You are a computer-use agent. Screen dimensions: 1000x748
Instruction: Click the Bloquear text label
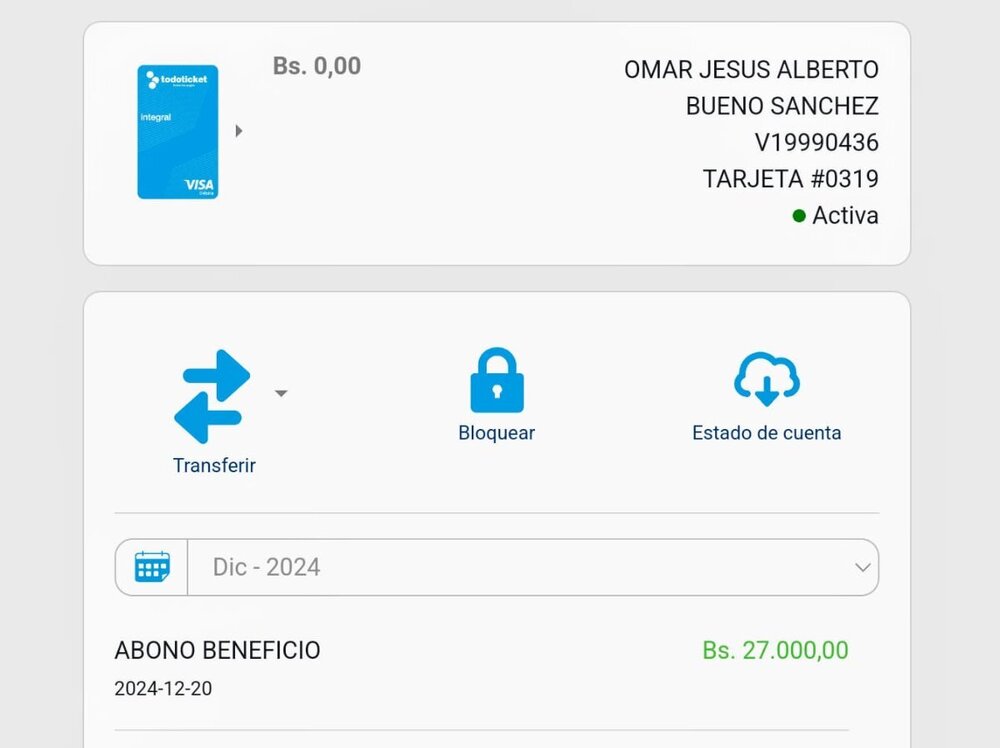[496, 433]
